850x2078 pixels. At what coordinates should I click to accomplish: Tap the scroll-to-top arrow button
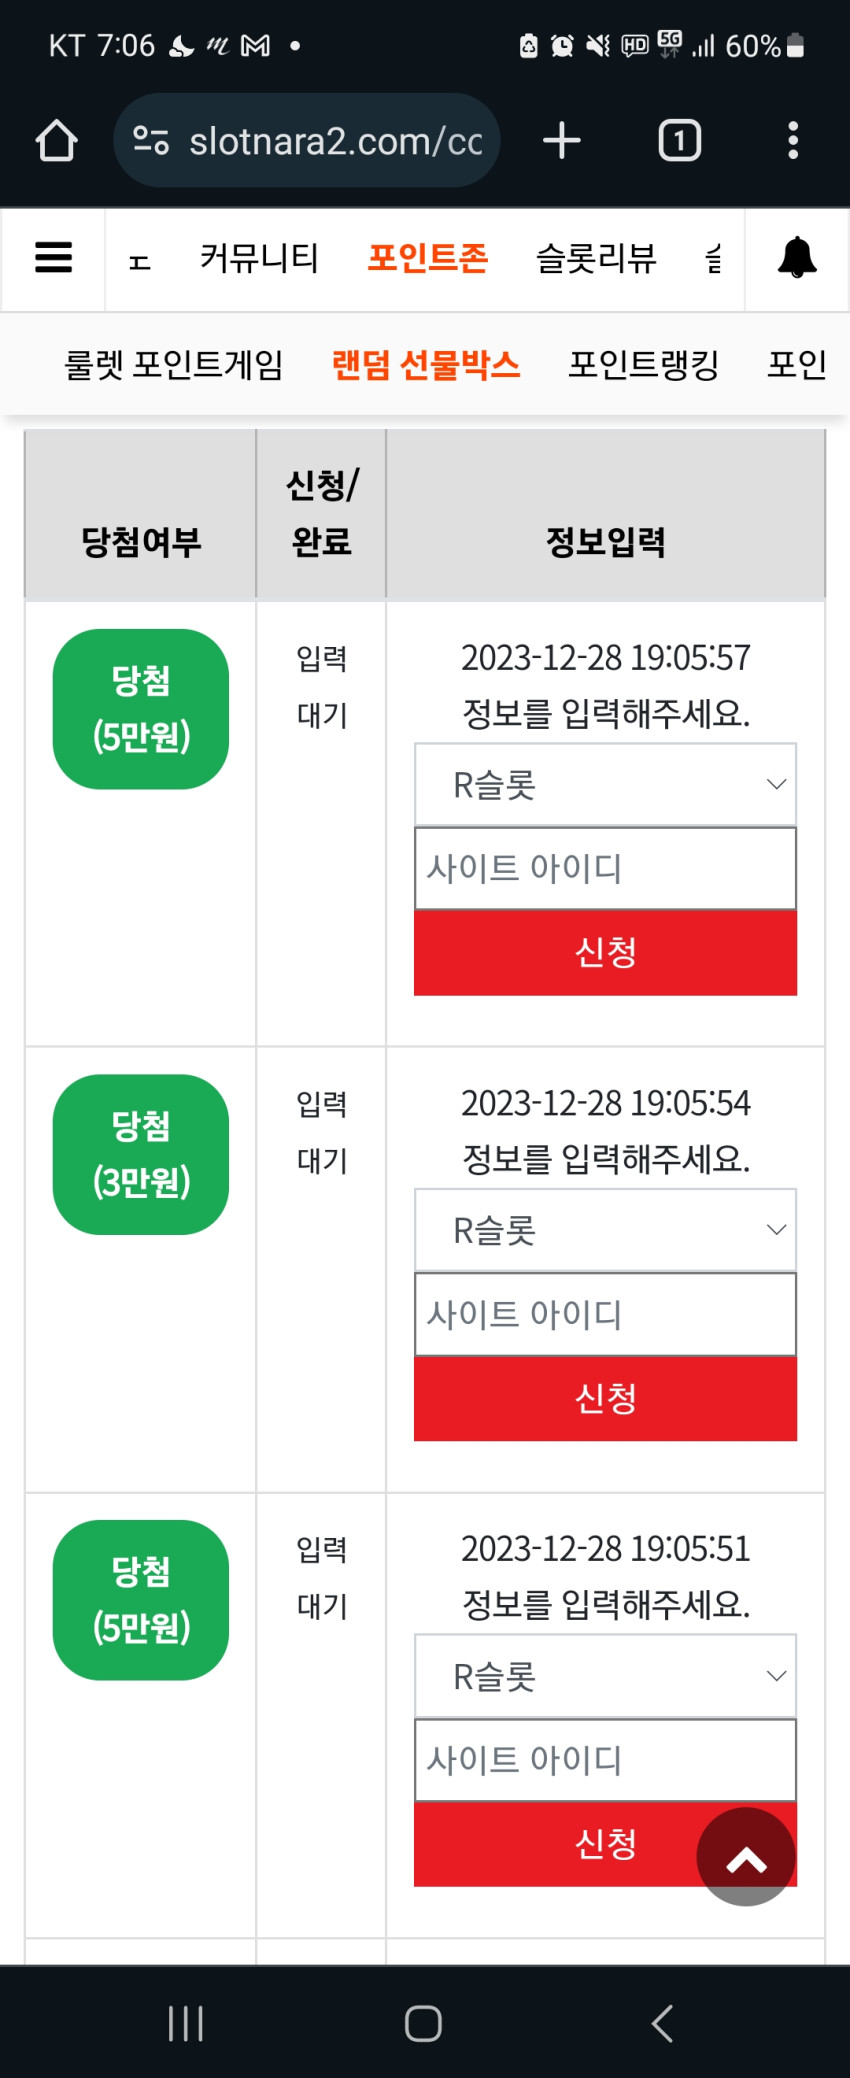pos(746,1857)
